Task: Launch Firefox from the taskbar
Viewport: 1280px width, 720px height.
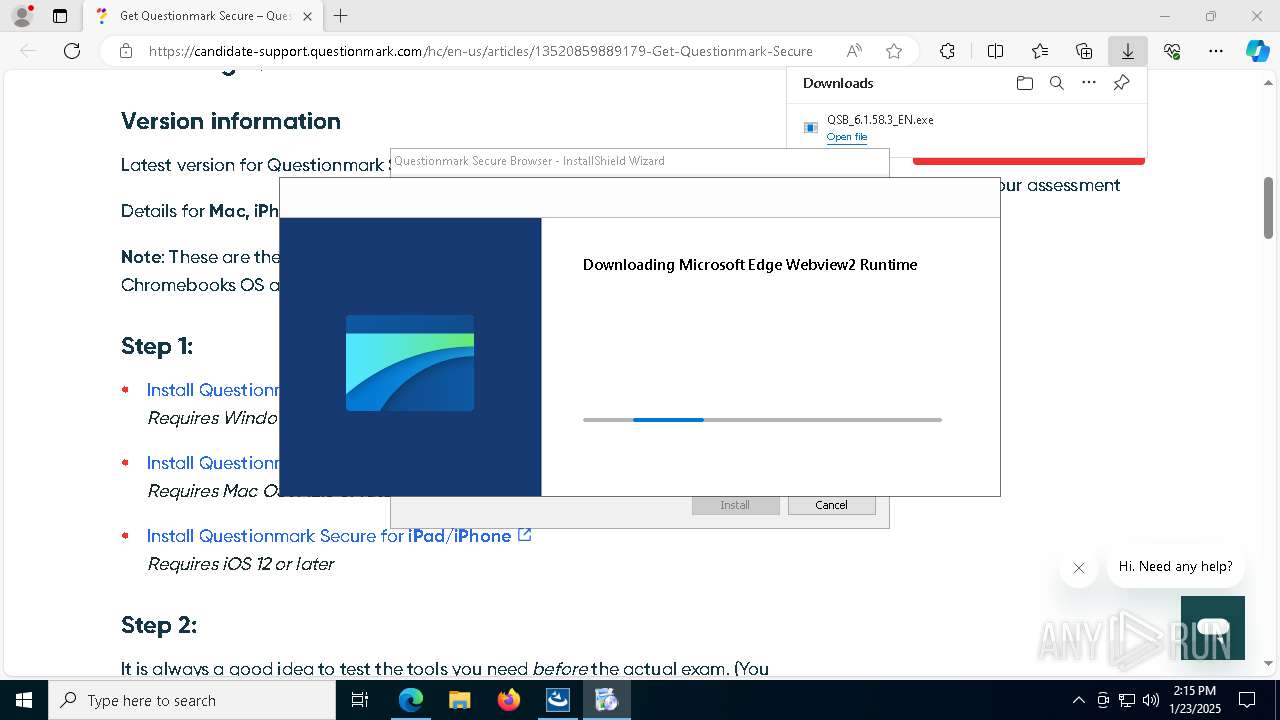Action: (509, 700)
